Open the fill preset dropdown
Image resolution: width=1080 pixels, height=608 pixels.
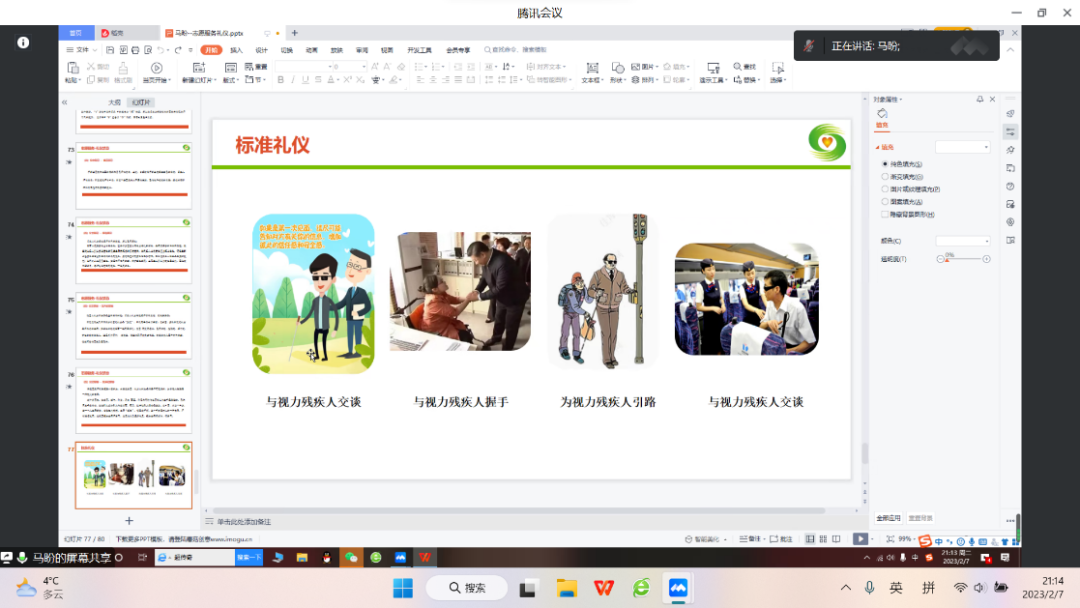pyautogui.click(x=962, y=147)
